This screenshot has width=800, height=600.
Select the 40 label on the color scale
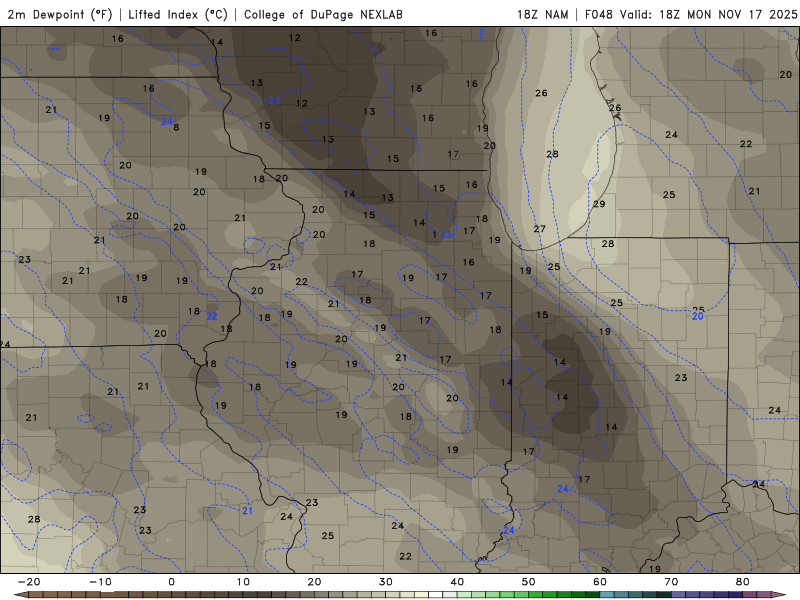(457, 582)
